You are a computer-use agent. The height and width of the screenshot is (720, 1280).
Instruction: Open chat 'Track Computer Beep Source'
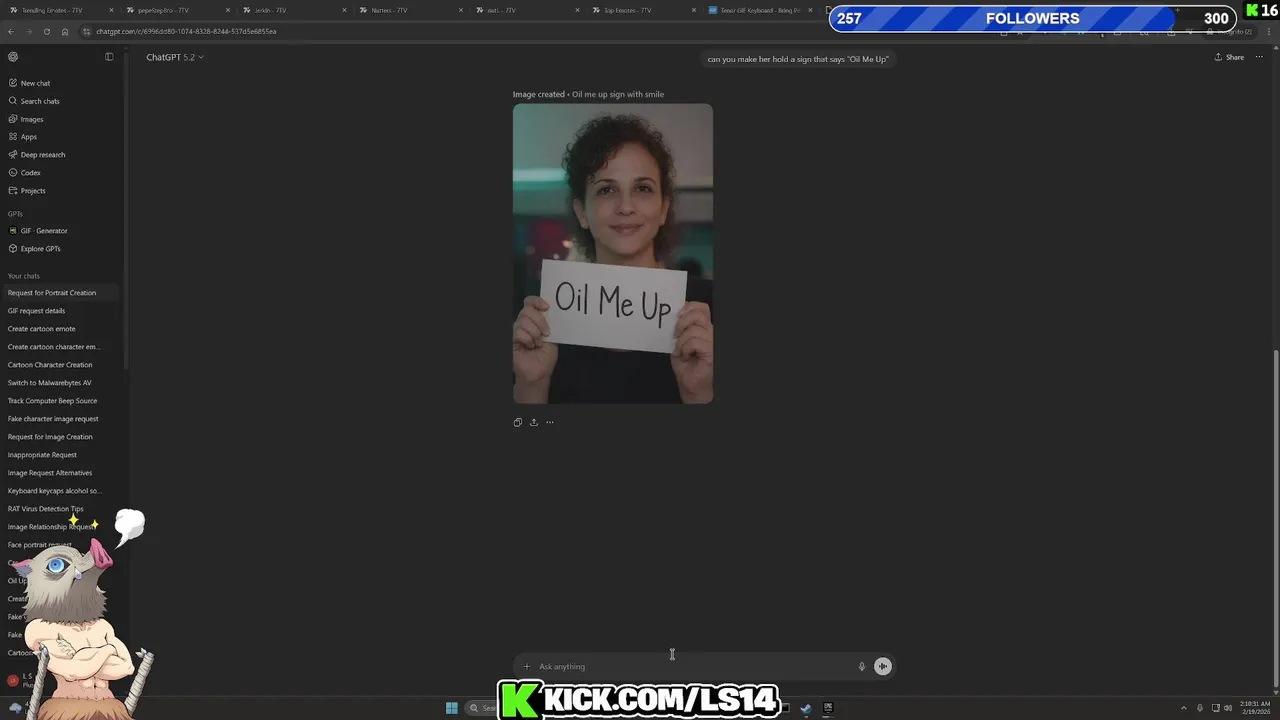[x=60, y=401]
